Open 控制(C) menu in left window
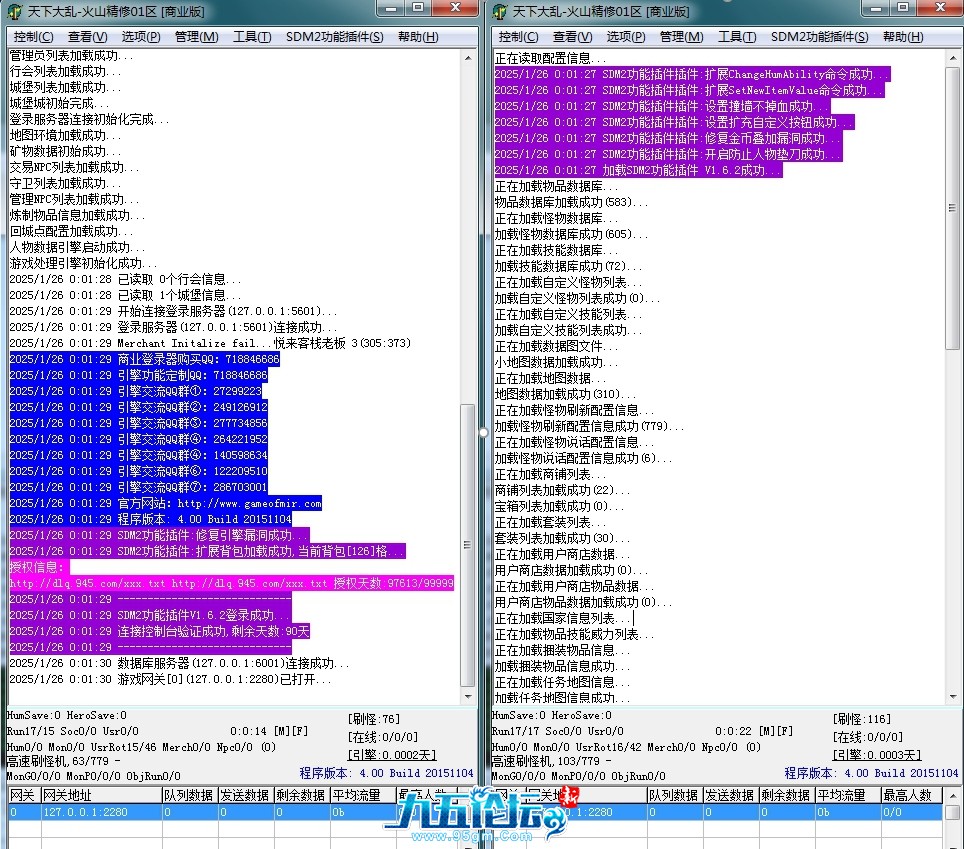This screenshot has width=964, height=849. [x=33, y=37]
